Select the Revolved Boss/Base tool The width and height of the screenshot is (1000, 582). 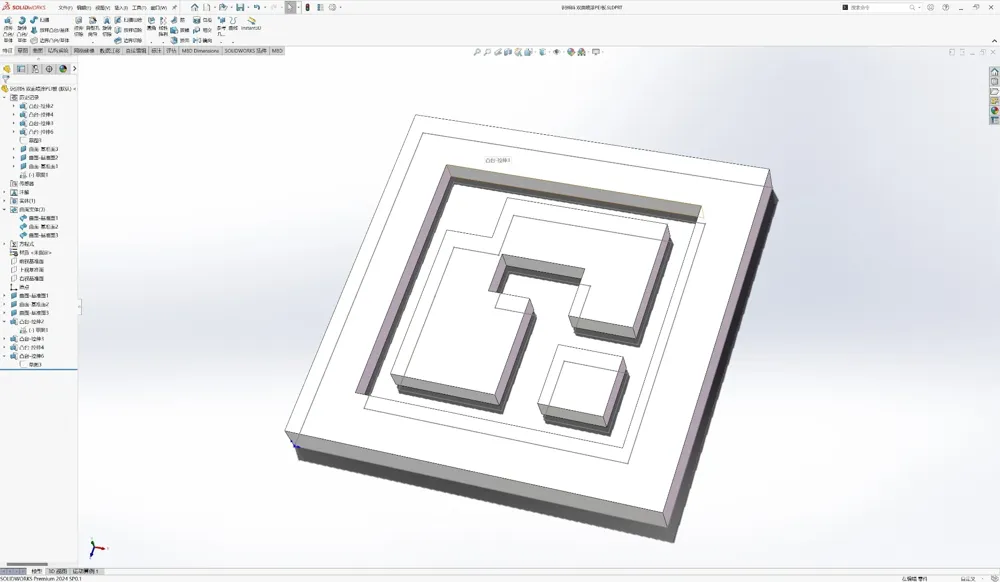click(22, 29)
